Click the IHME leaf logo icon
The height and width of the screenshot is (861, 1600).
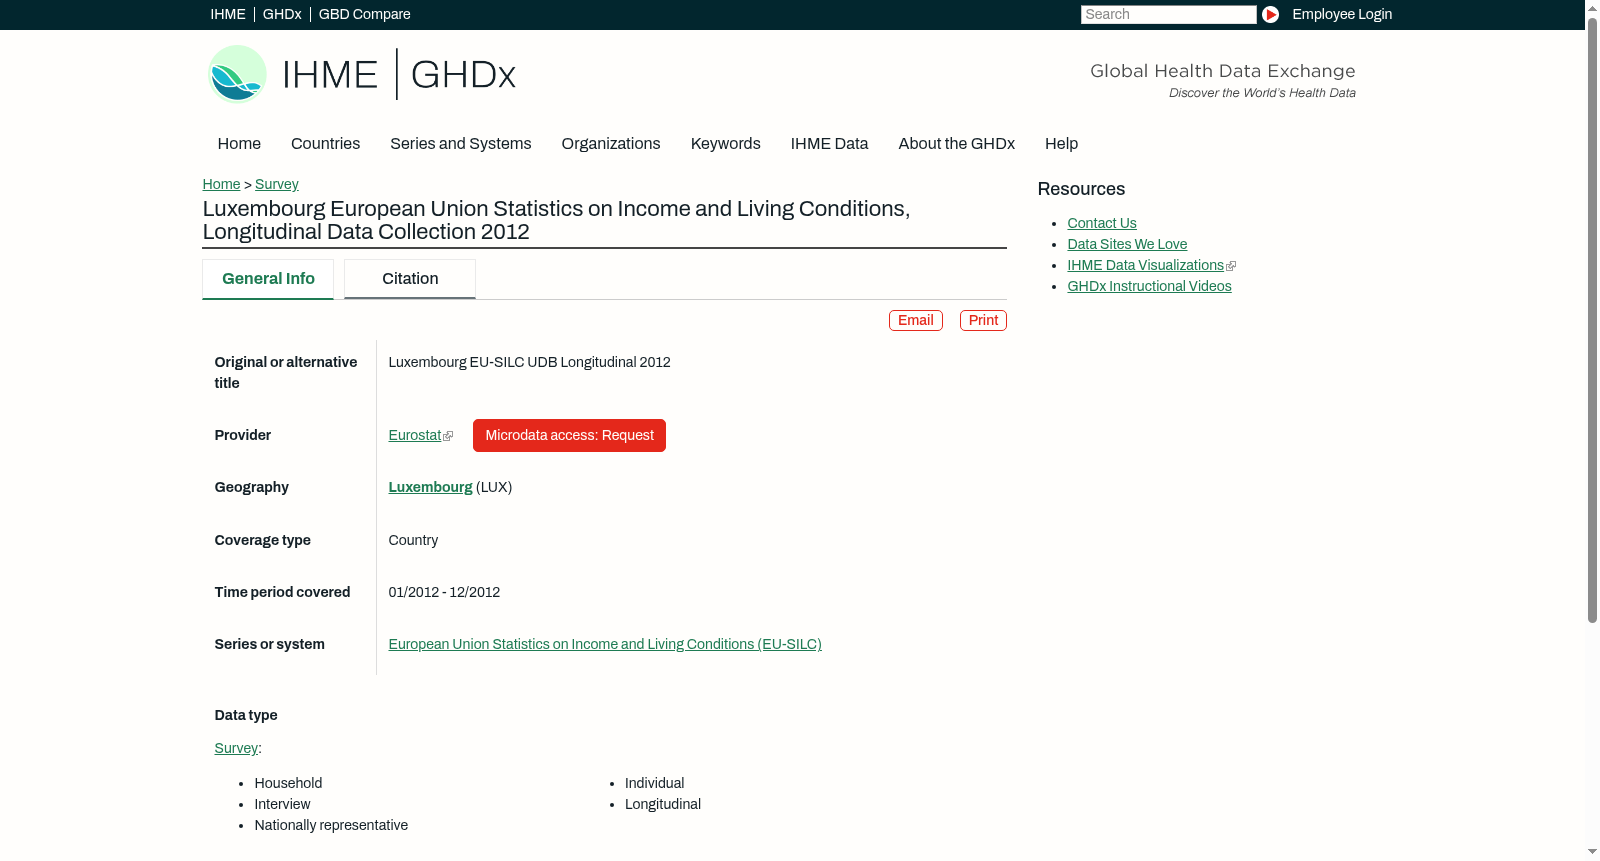pos(237,74)
